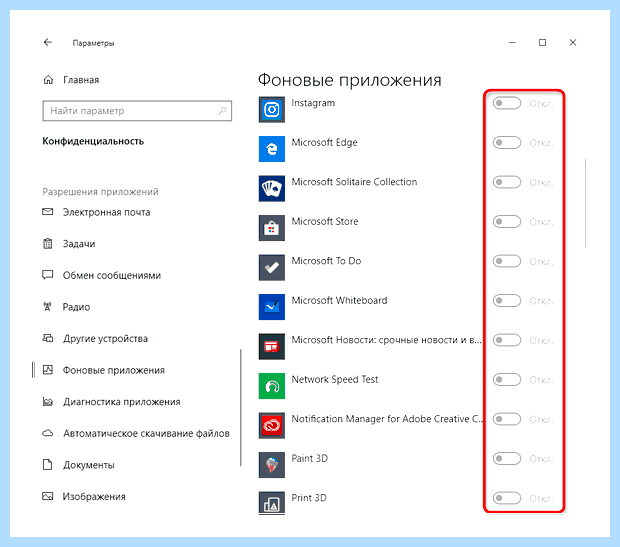The height and width of the screenshot is (547, 620).
Task: Click the Microsoft To Do checkmark icon
Action: click(272, 268)
